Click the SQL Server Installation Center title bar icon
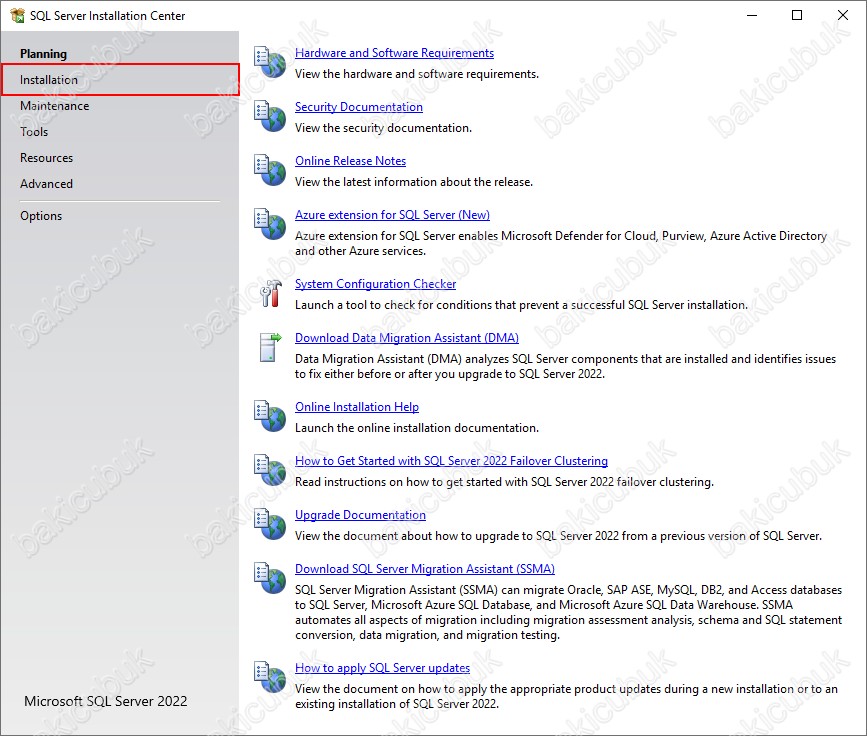 coord(18,15)
